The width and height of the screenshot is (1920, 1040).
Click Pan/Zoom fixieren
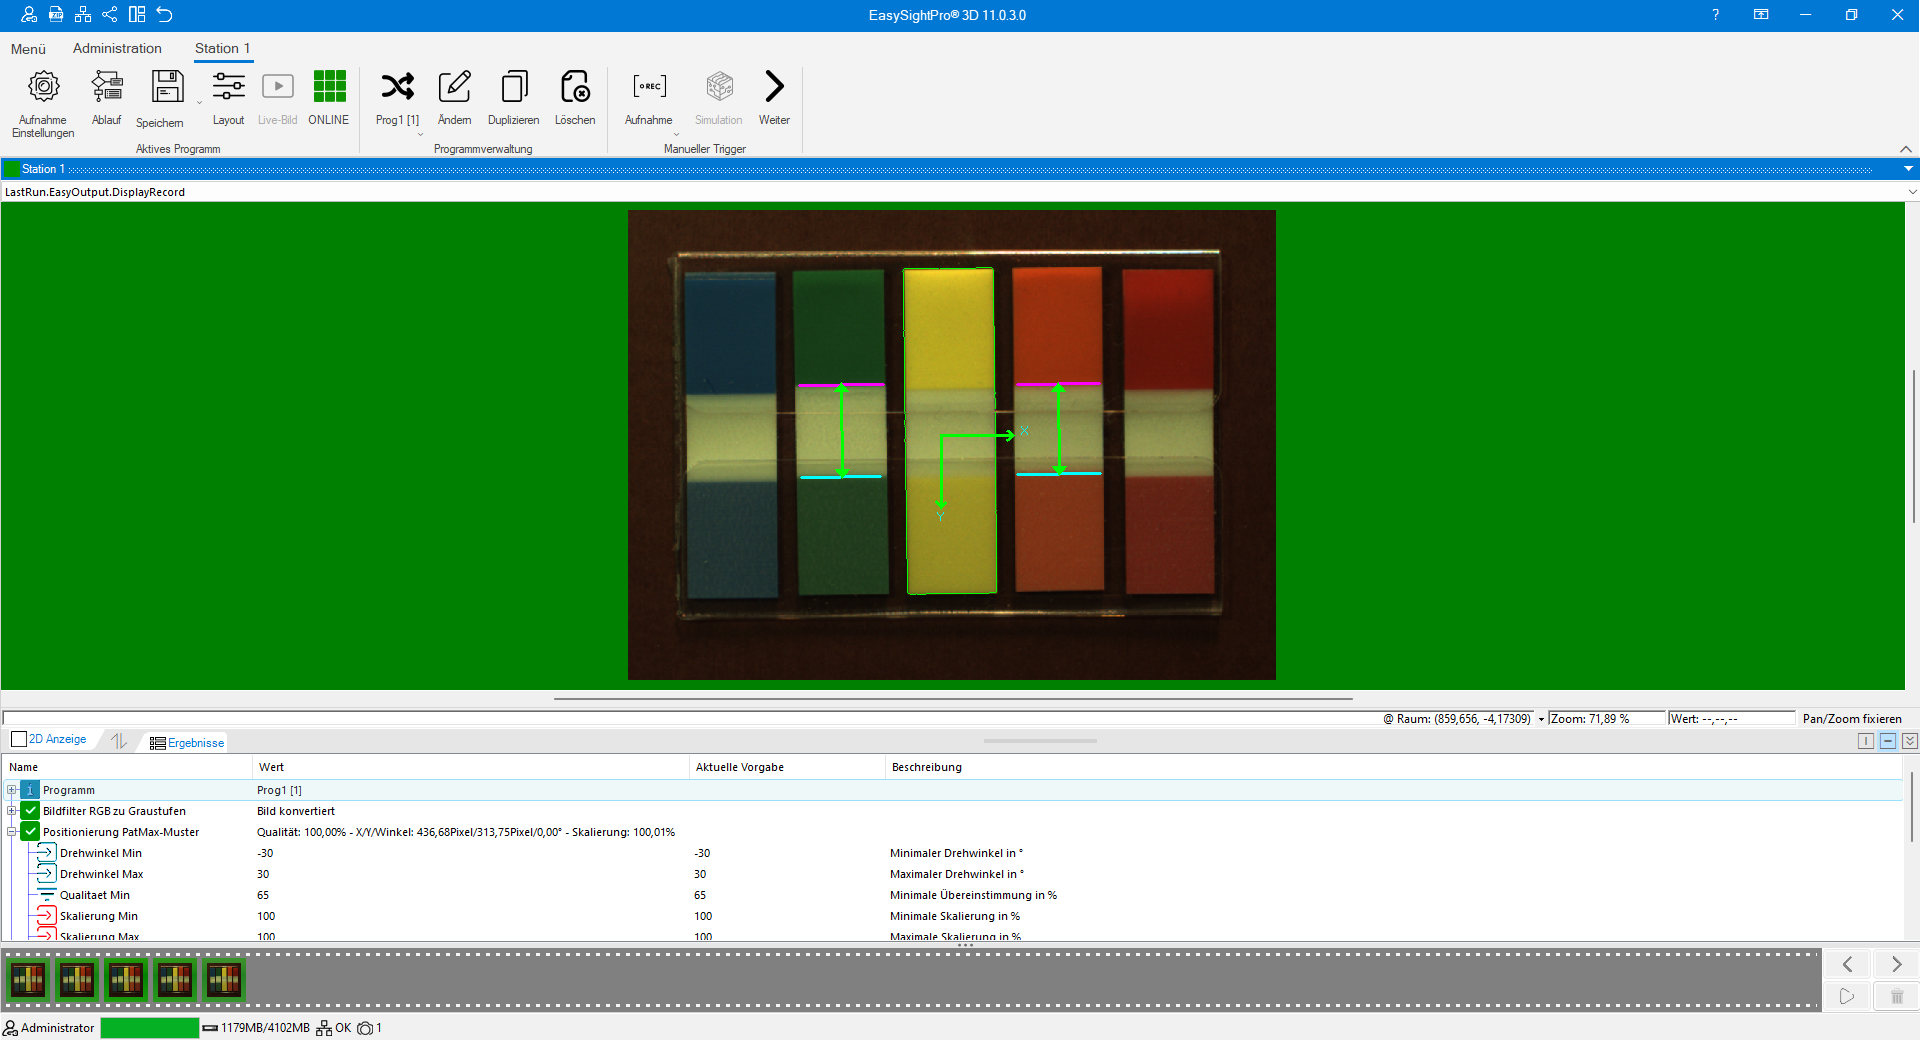point(1852,719)
